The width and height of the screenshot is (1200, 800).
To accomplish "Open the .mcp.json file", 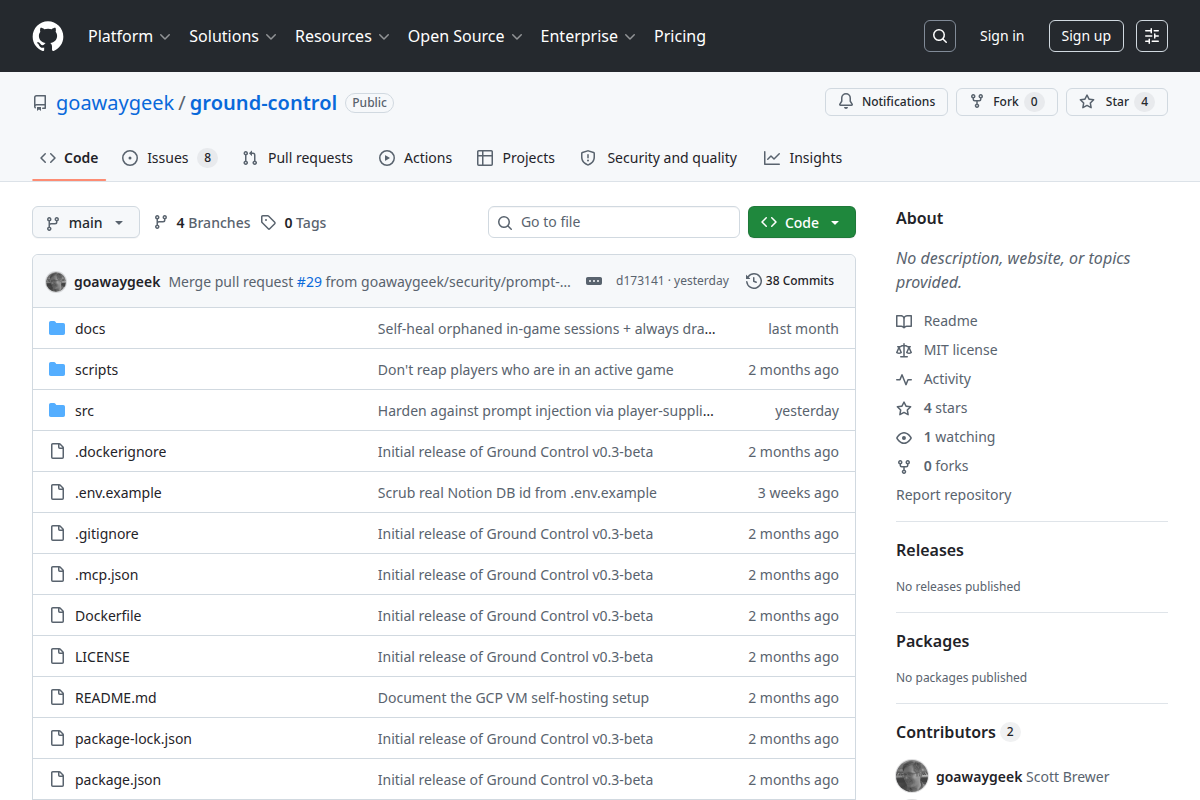I will [106, 575].
